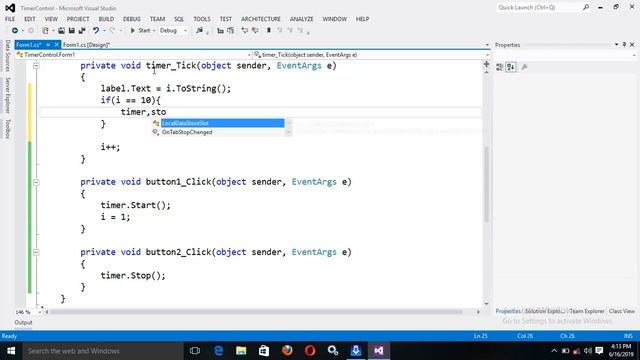This screenshot has height=360, width=640.
Task: Click the taskbar search box
Action: (103, 351)
